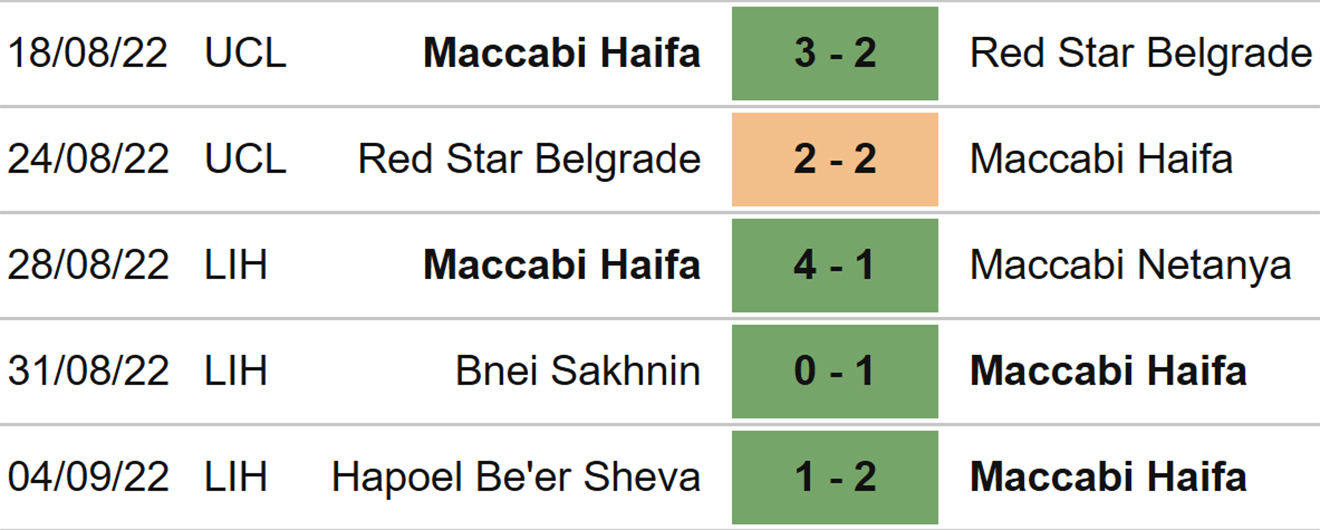Viewport: 1320px width, 530px height.
Task: Click the 0 - 1 score cell
Action: tap(835, 372)
